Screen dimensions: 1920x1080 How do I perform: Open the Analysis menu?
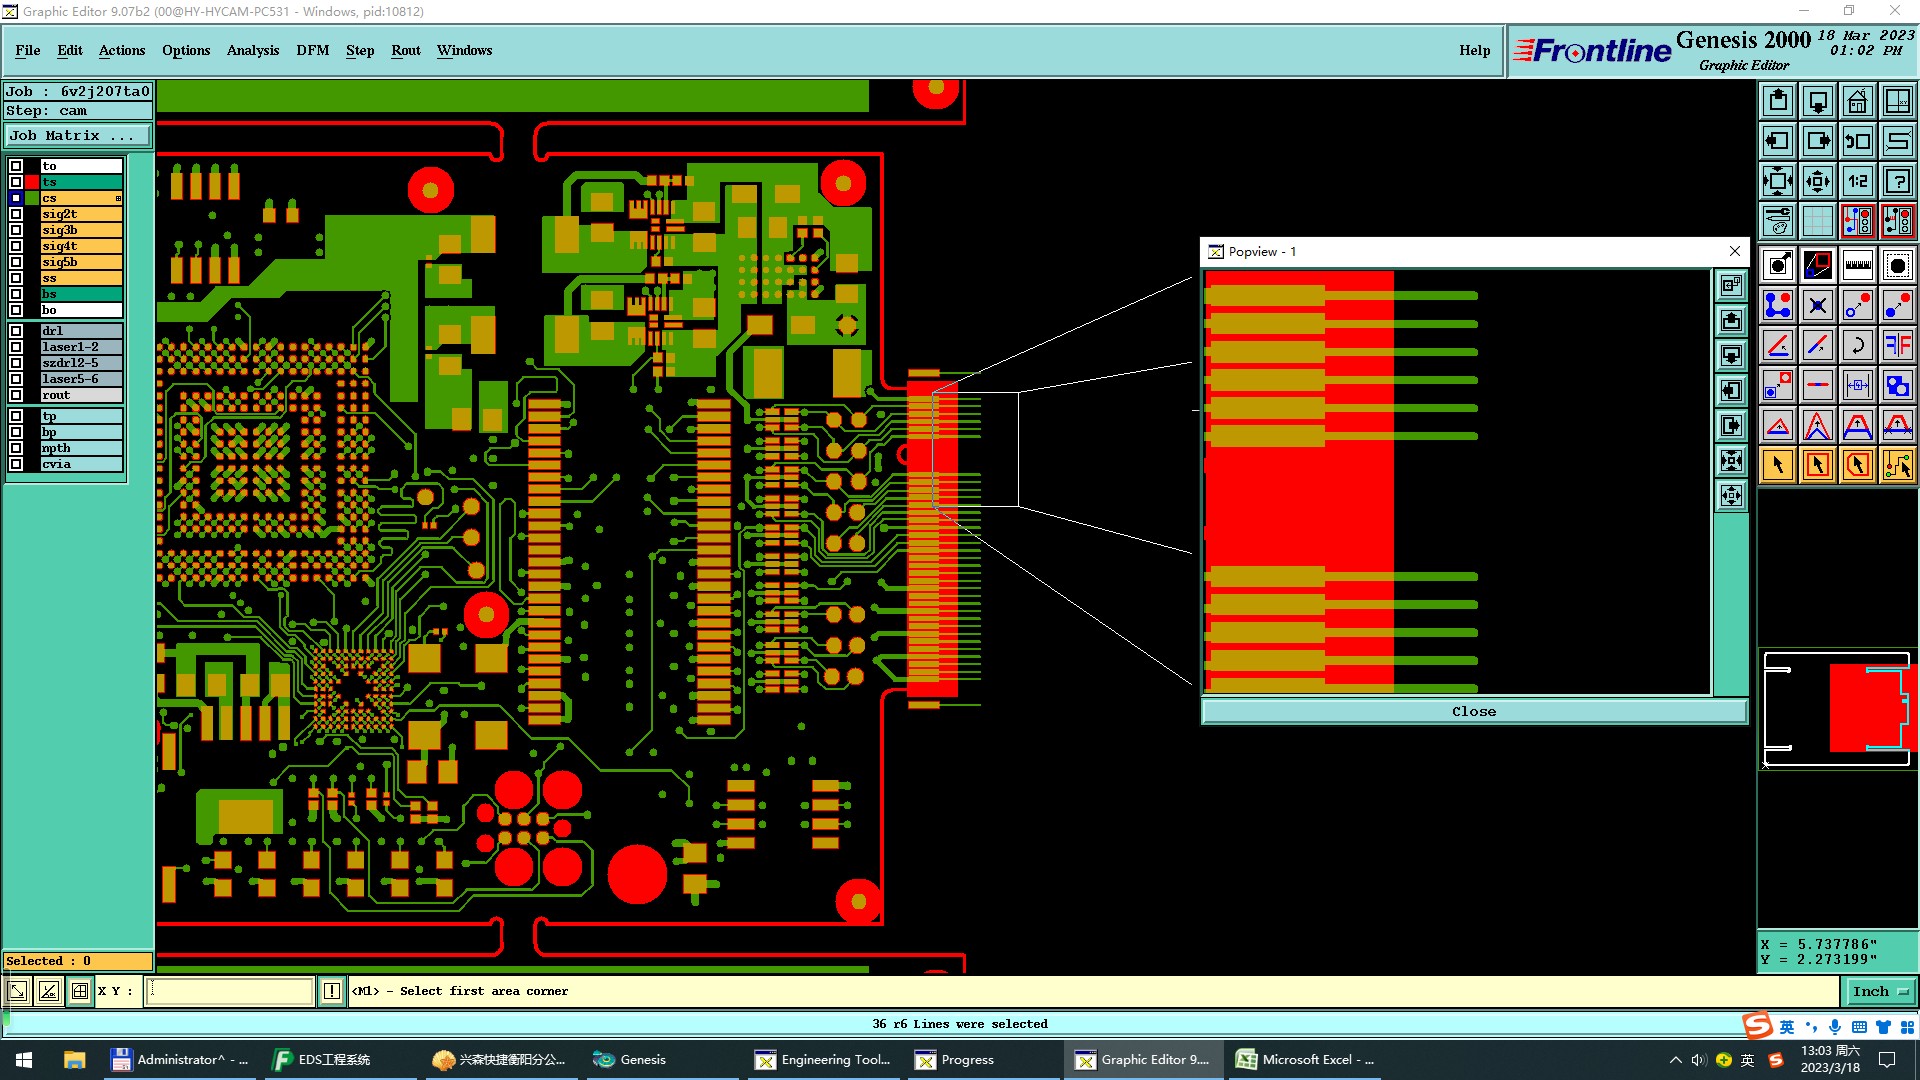[x=252, y=50]
